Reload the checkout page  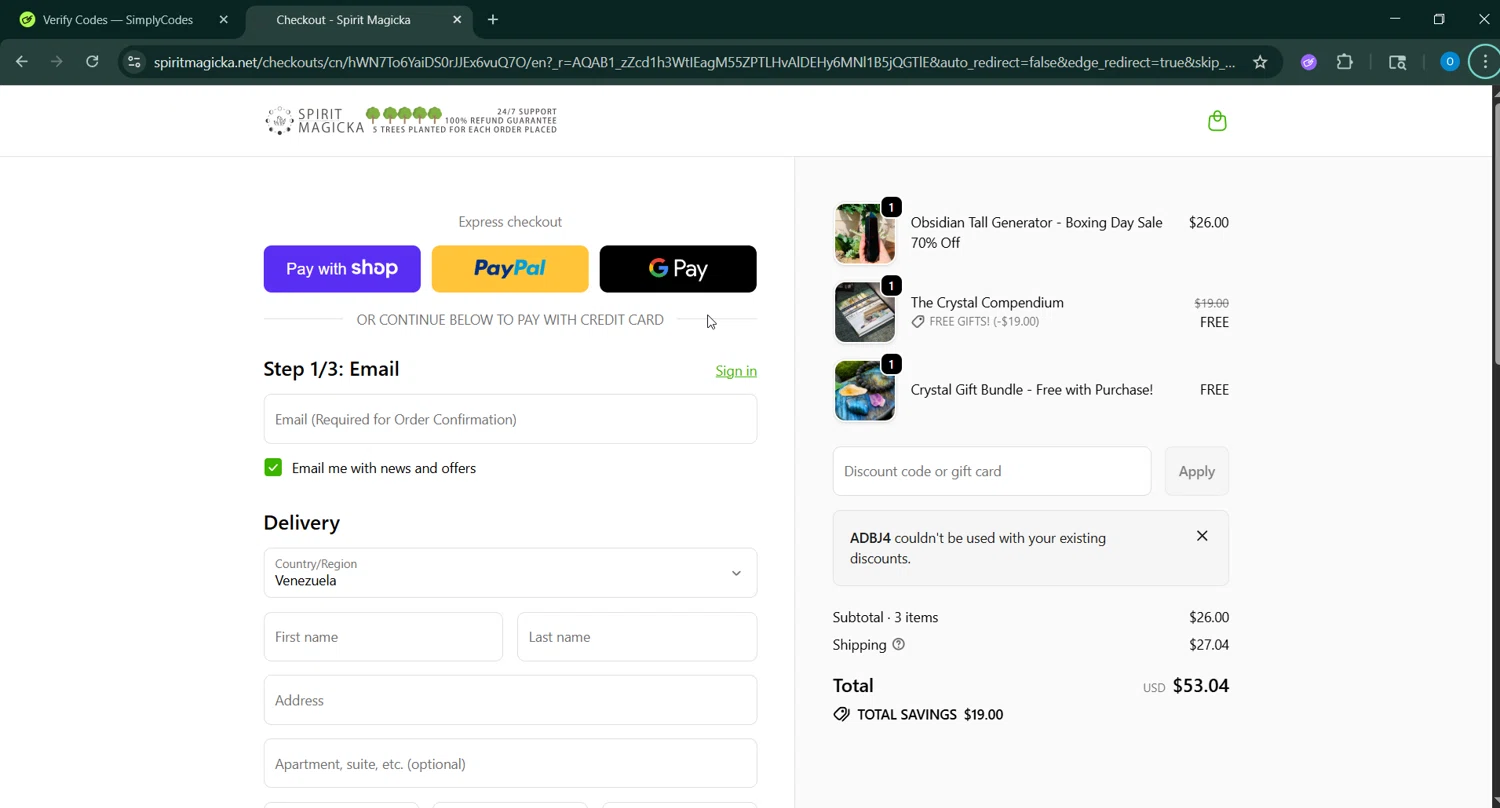92,62
